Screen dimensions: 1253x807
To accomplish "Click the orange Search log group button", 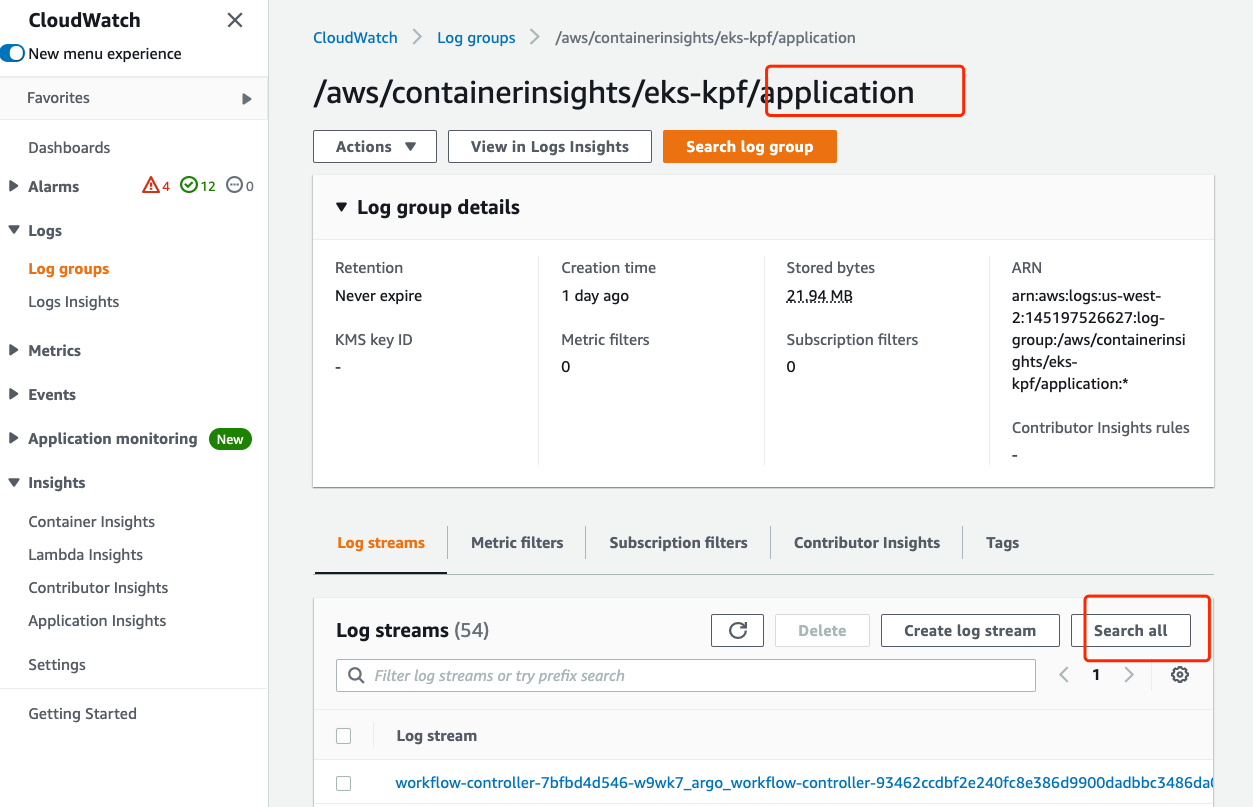I will (x=750, y=146).
